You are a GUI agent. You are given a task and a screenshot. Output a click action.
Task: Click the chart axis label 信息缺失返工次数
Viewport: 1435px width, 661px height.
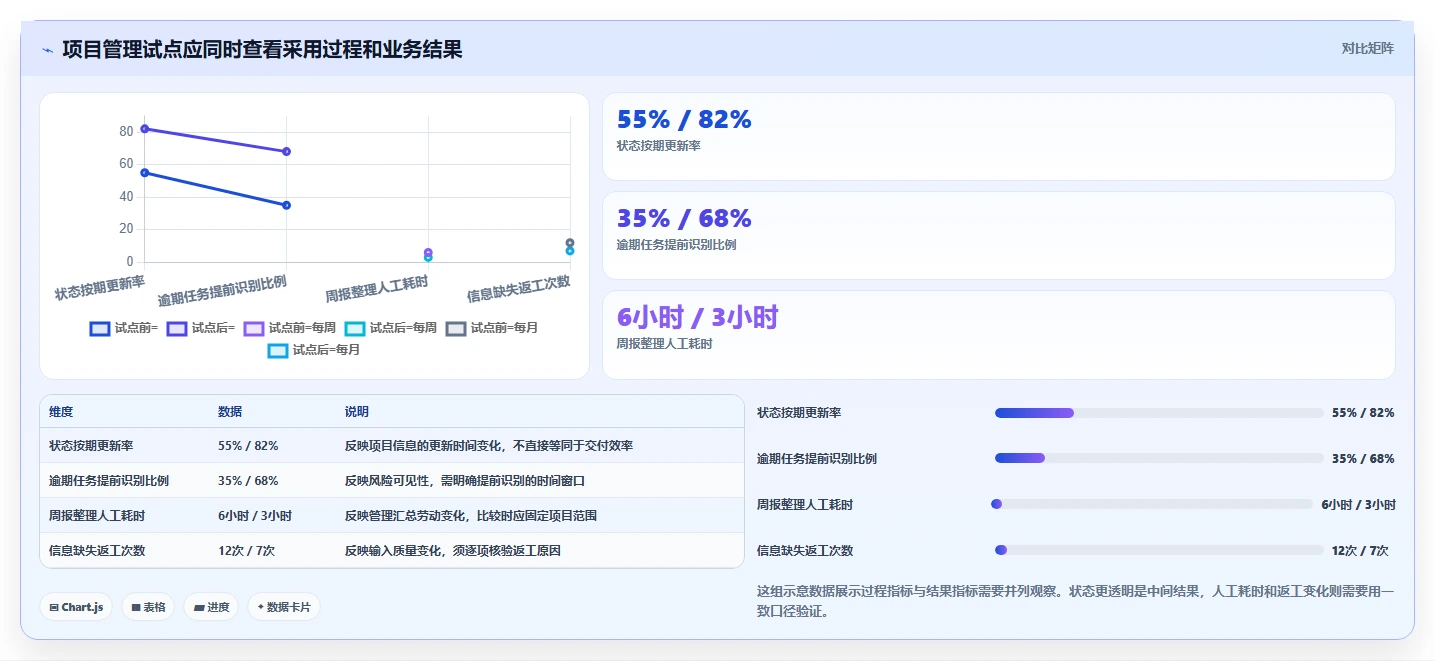(519, 290)
